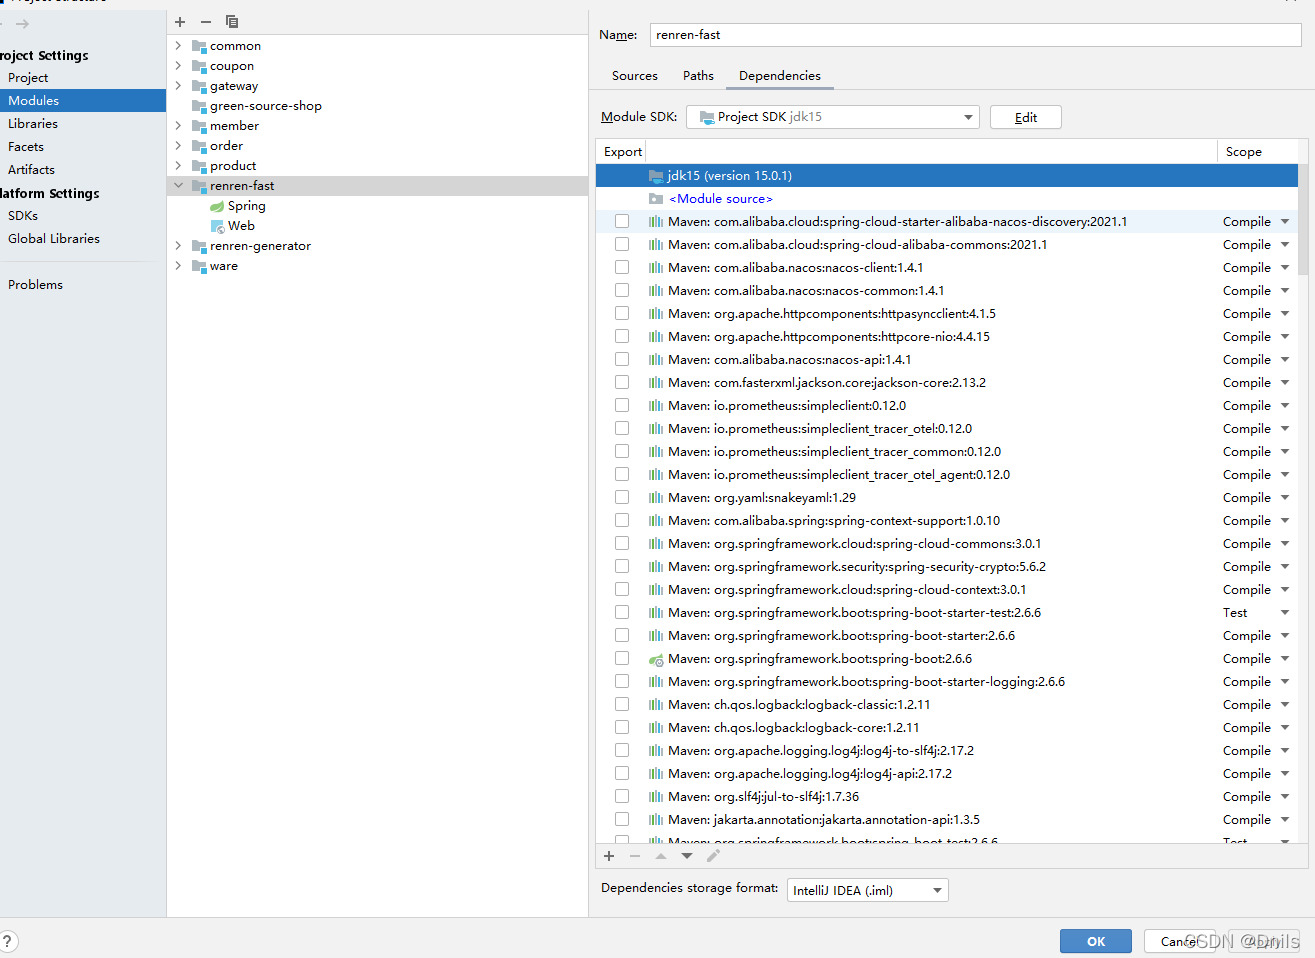The image size is (1315, 958).
Task: Select Spring facet icon under renren-fast
Action: [x=217, y=206]
